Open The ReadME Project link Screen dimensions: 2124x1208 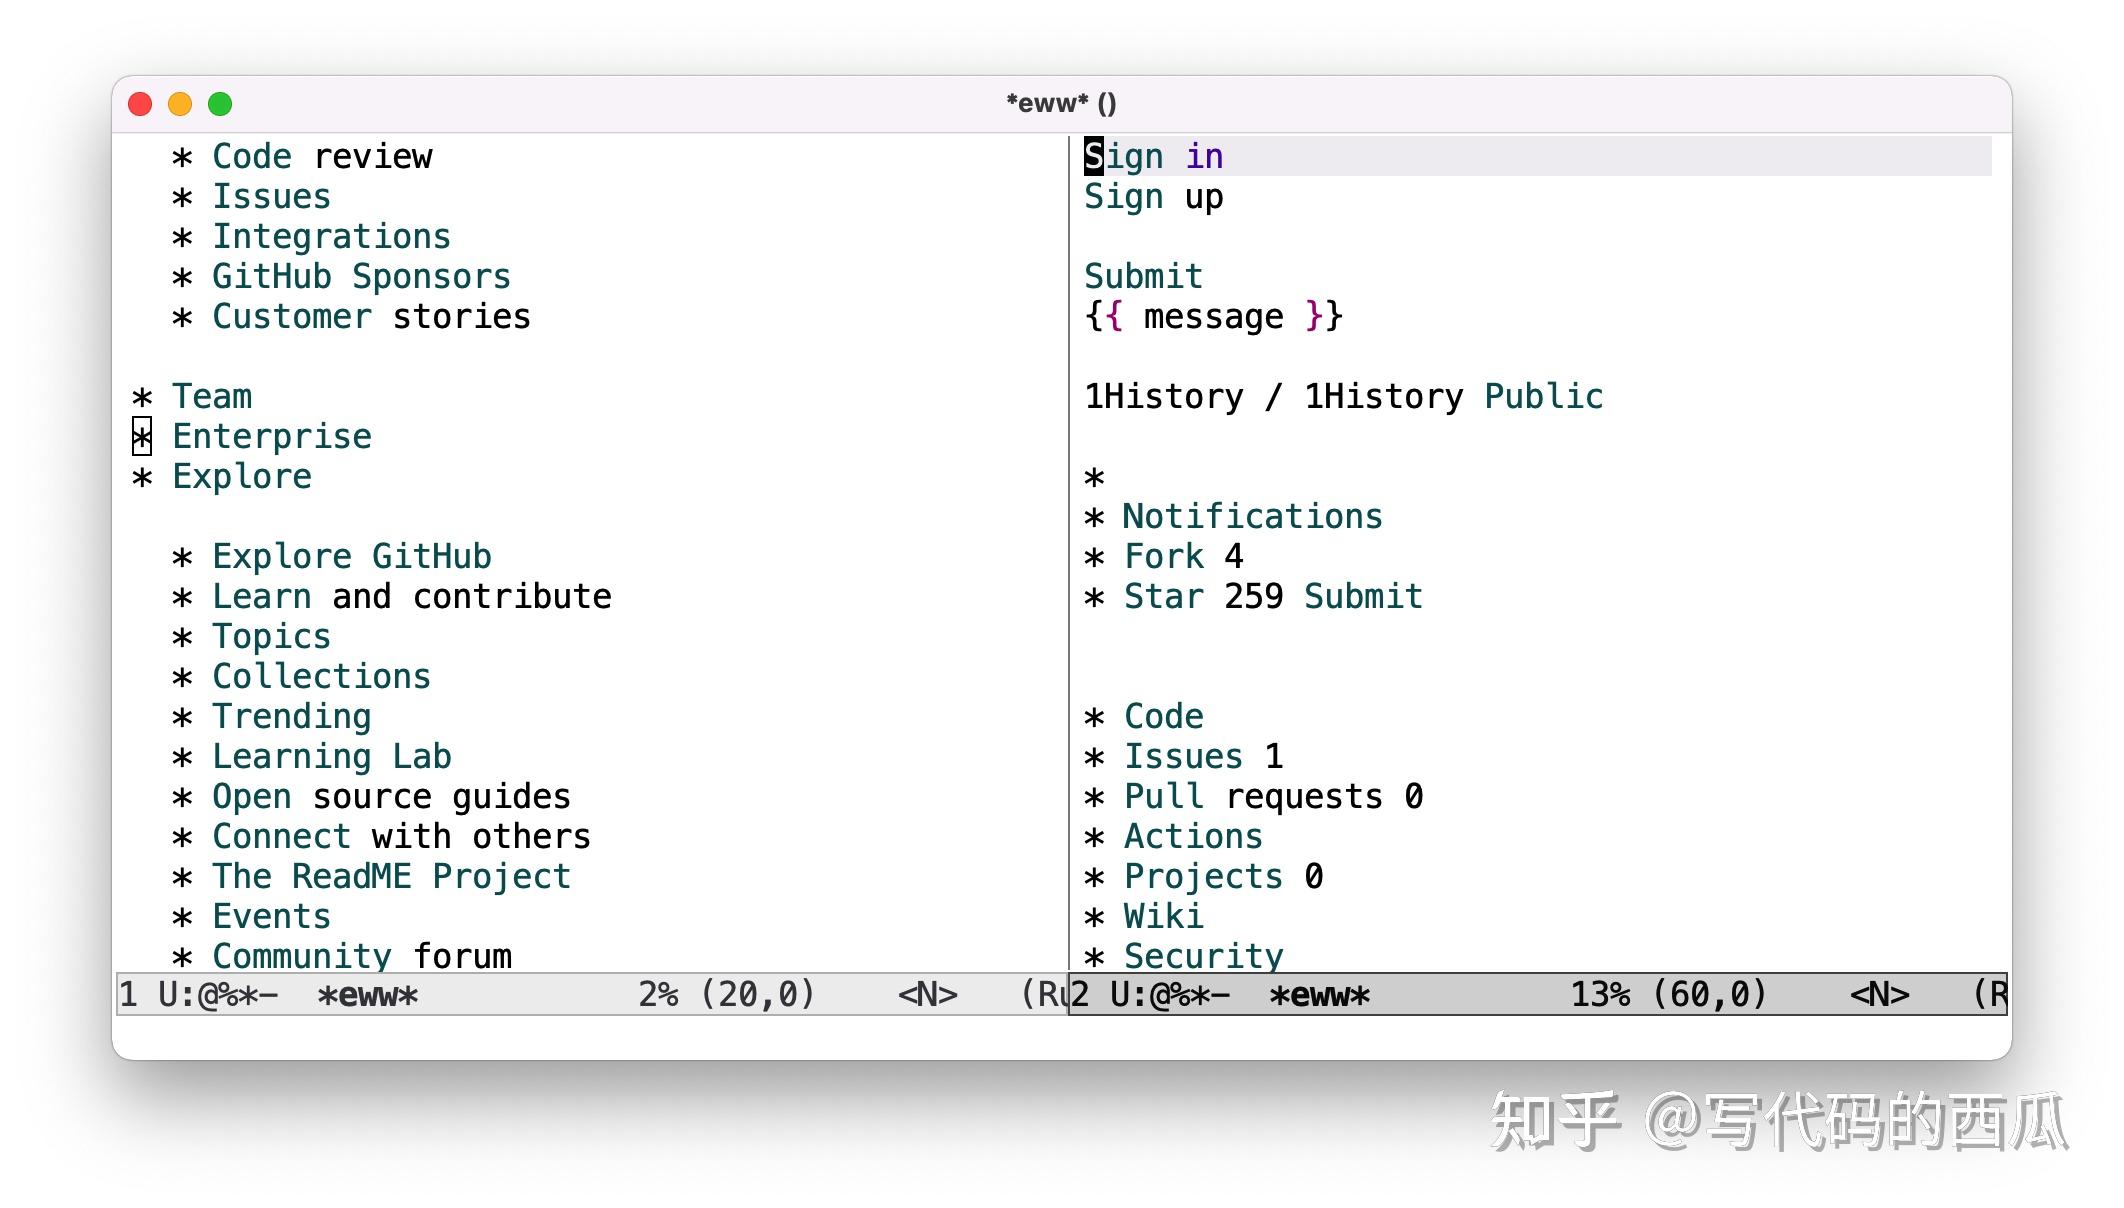391,877
